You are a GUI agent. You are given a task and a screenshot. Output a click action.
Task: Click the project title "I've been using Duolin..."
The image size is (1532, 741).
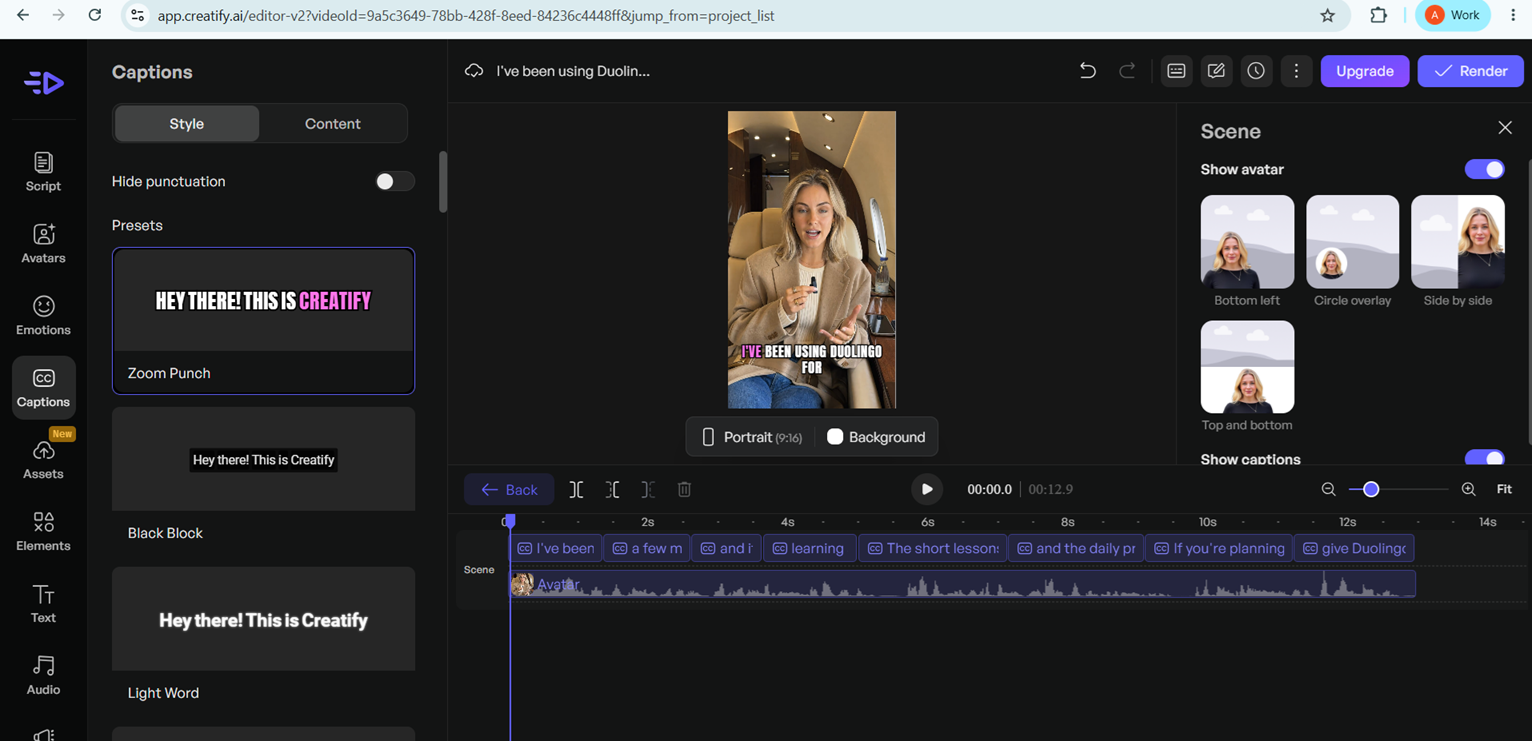tap(573, 71)
